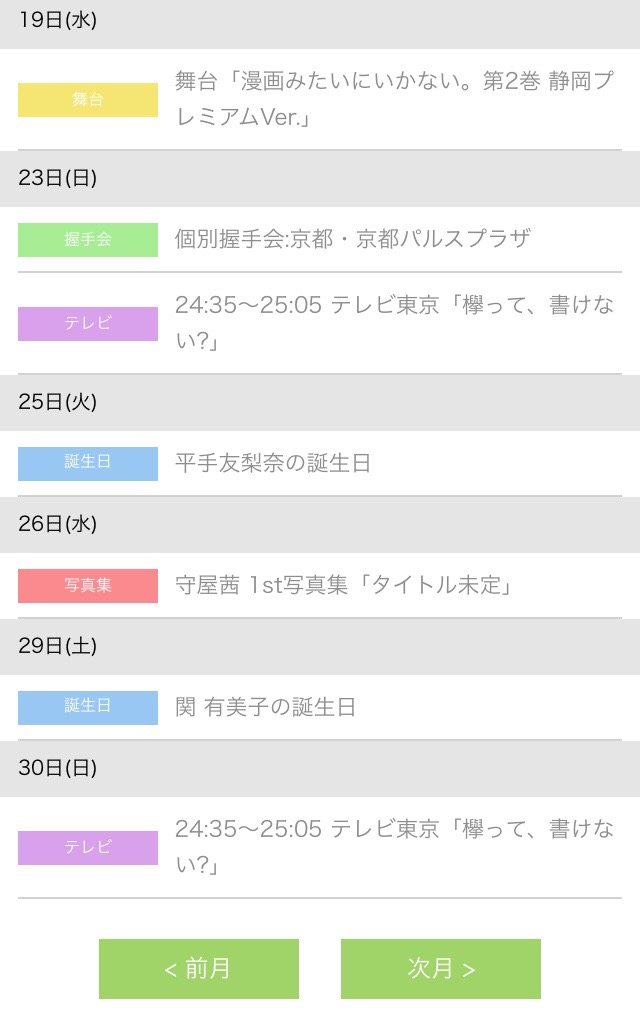Click the green 握手会 category tag
Viewport: 640px width, 1020px height.
[88, 239]
